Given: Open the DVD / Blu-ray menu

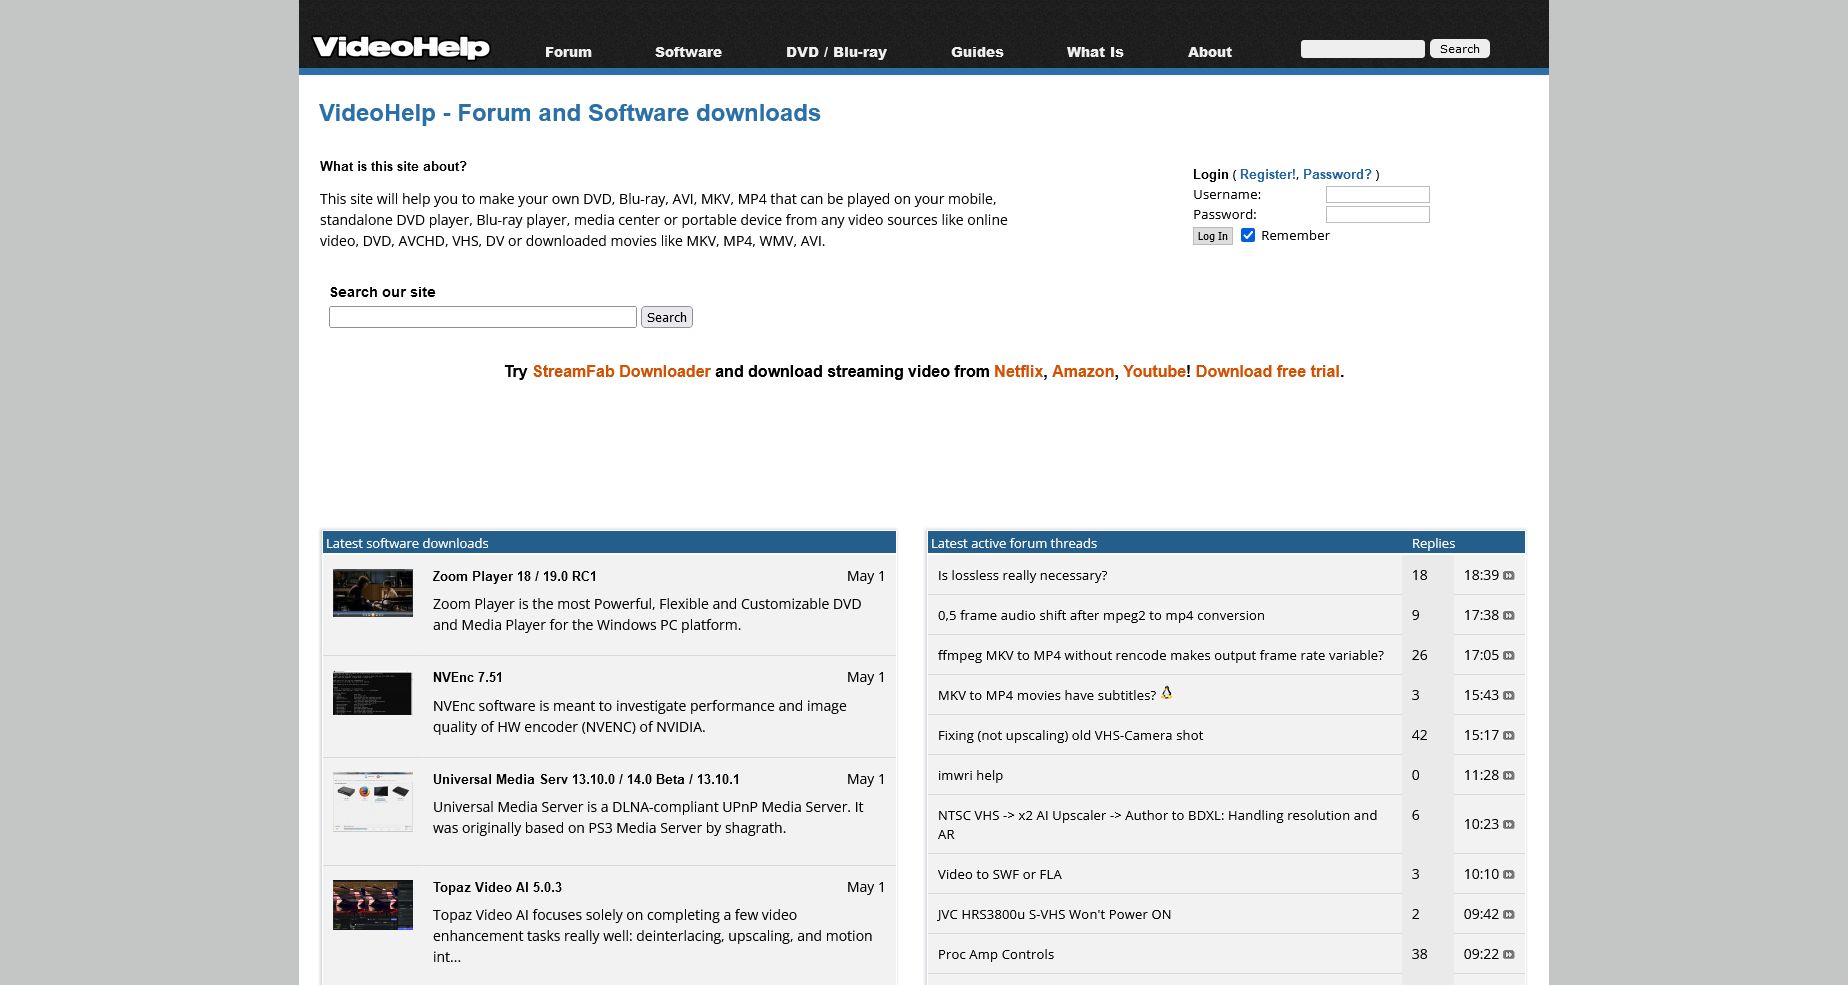Looking at the screenshot, I should click(x=836, y=52).
